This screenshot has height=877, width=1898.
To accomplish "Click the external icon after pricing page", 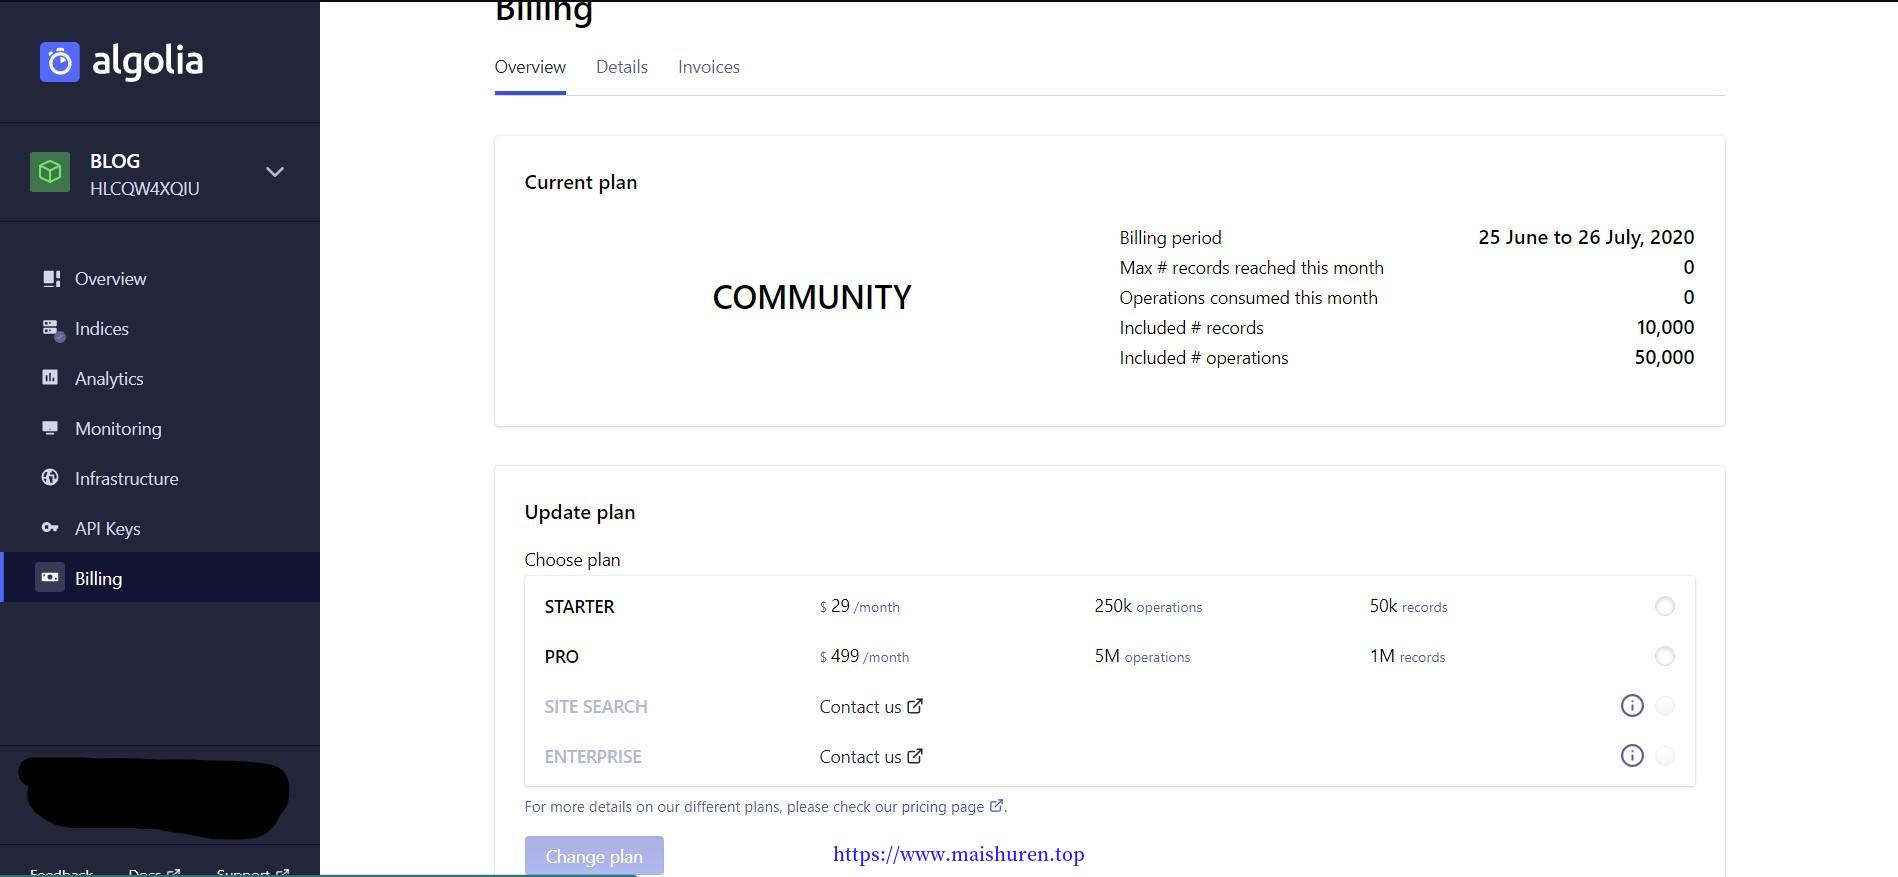I will tap(996, 806).
